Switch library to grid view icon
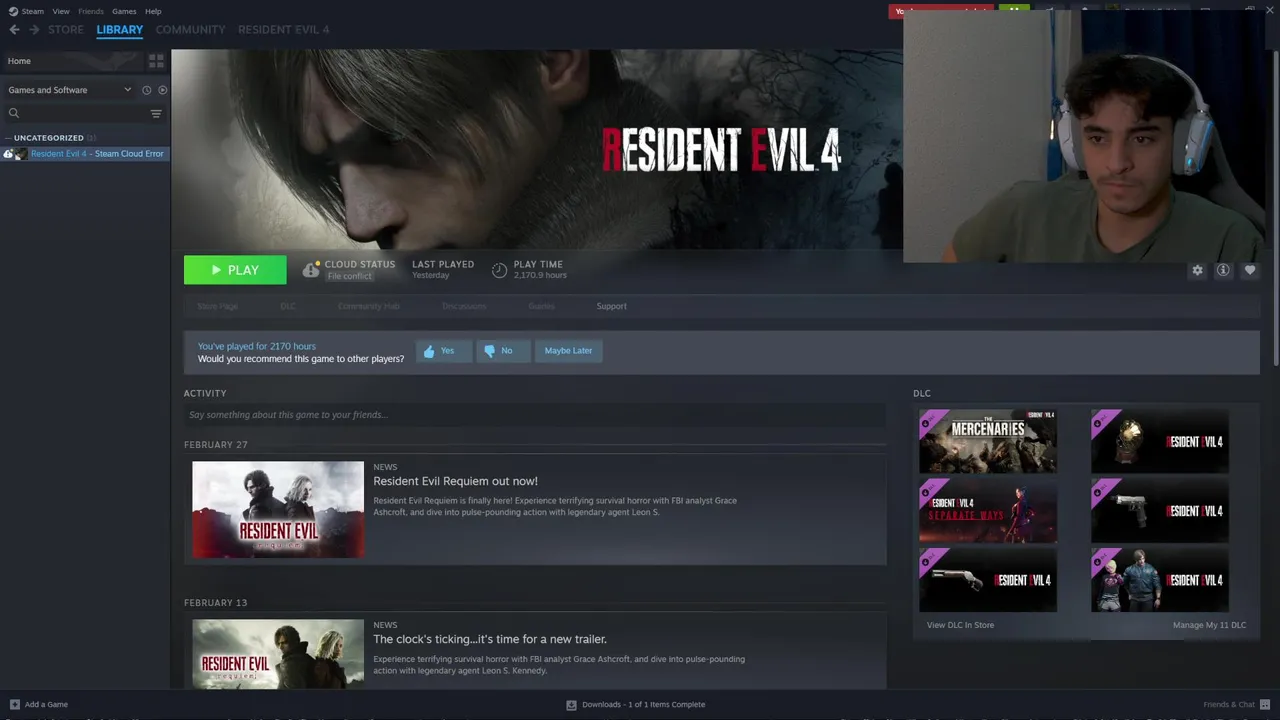Image resolution: width=1280 pixels, height=720 pixels. 156,61
